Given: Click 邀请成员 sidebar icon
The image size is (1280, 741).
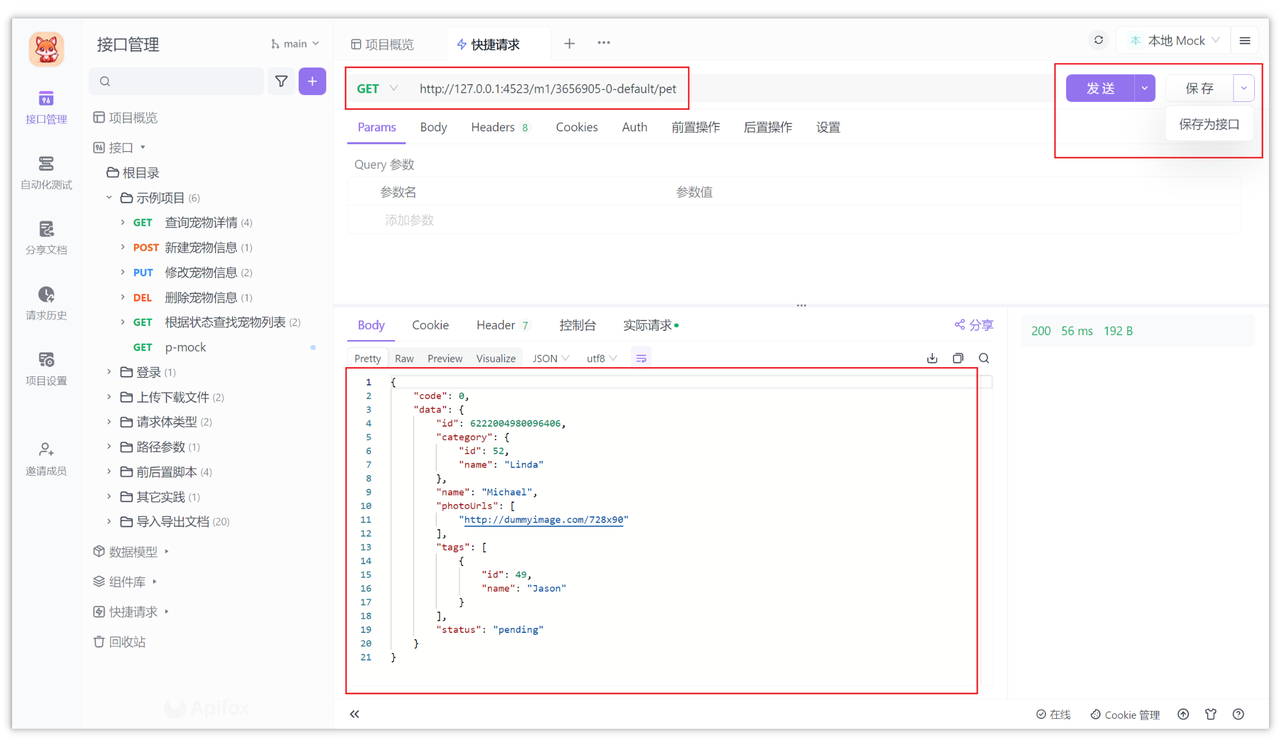Looking at the screenshot, I should (x=46, y=458).
